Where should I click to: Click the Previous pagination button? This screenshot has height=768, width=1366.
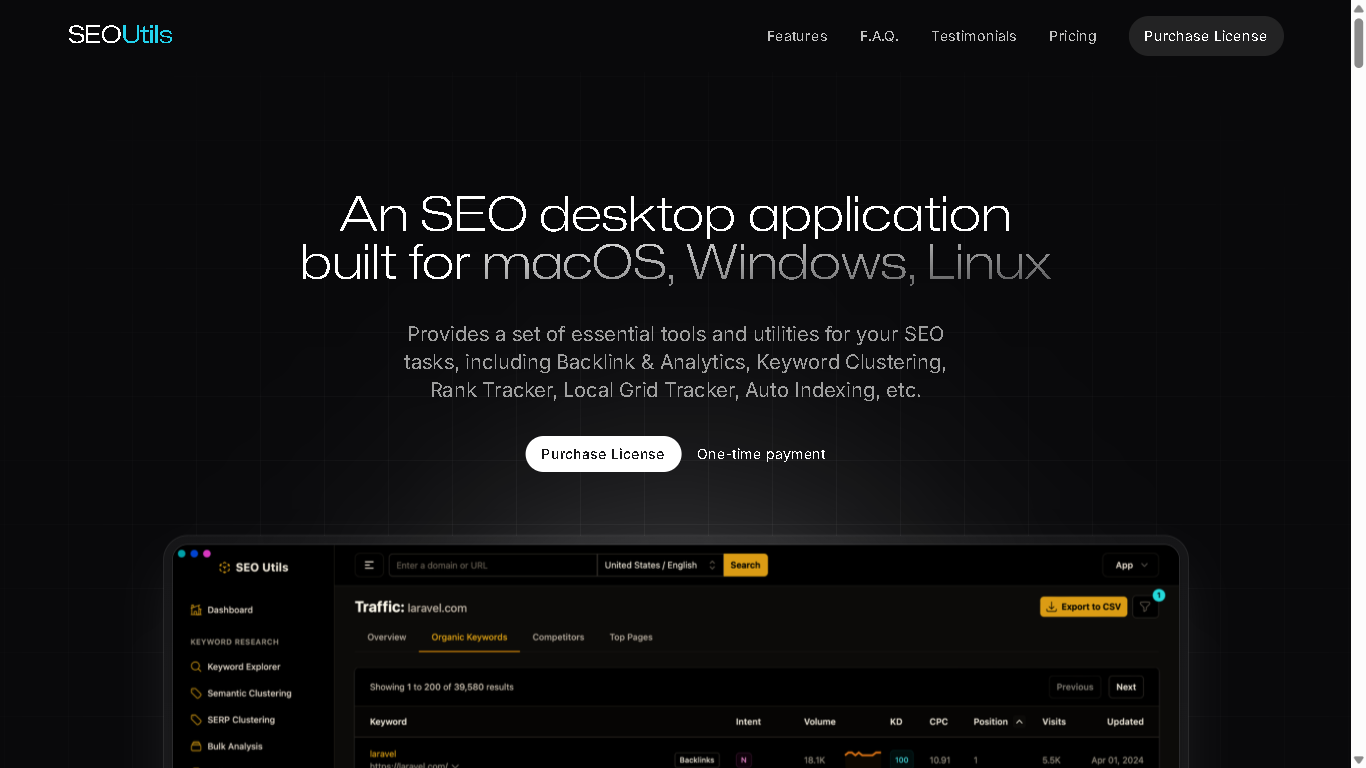(1075, 687)
